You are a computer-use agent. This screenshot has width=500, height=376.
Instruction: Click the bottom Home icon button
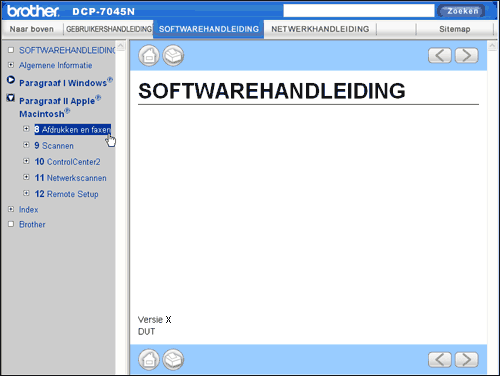coord(149,360)
